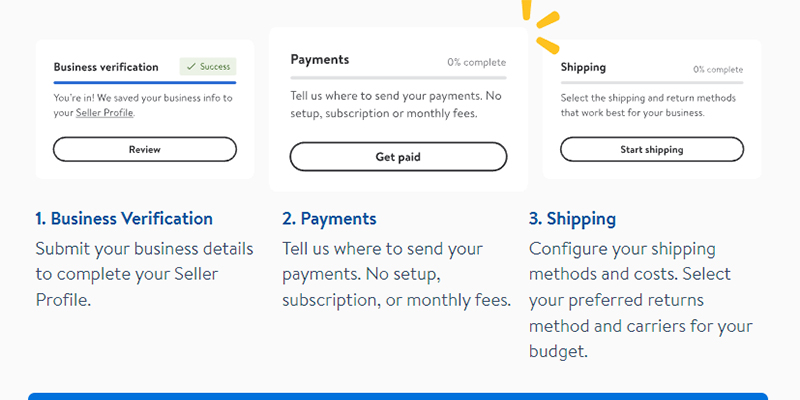Screen dimensions: 800x400
Task: Open the Seller Profile link
Action: (104, 113)
